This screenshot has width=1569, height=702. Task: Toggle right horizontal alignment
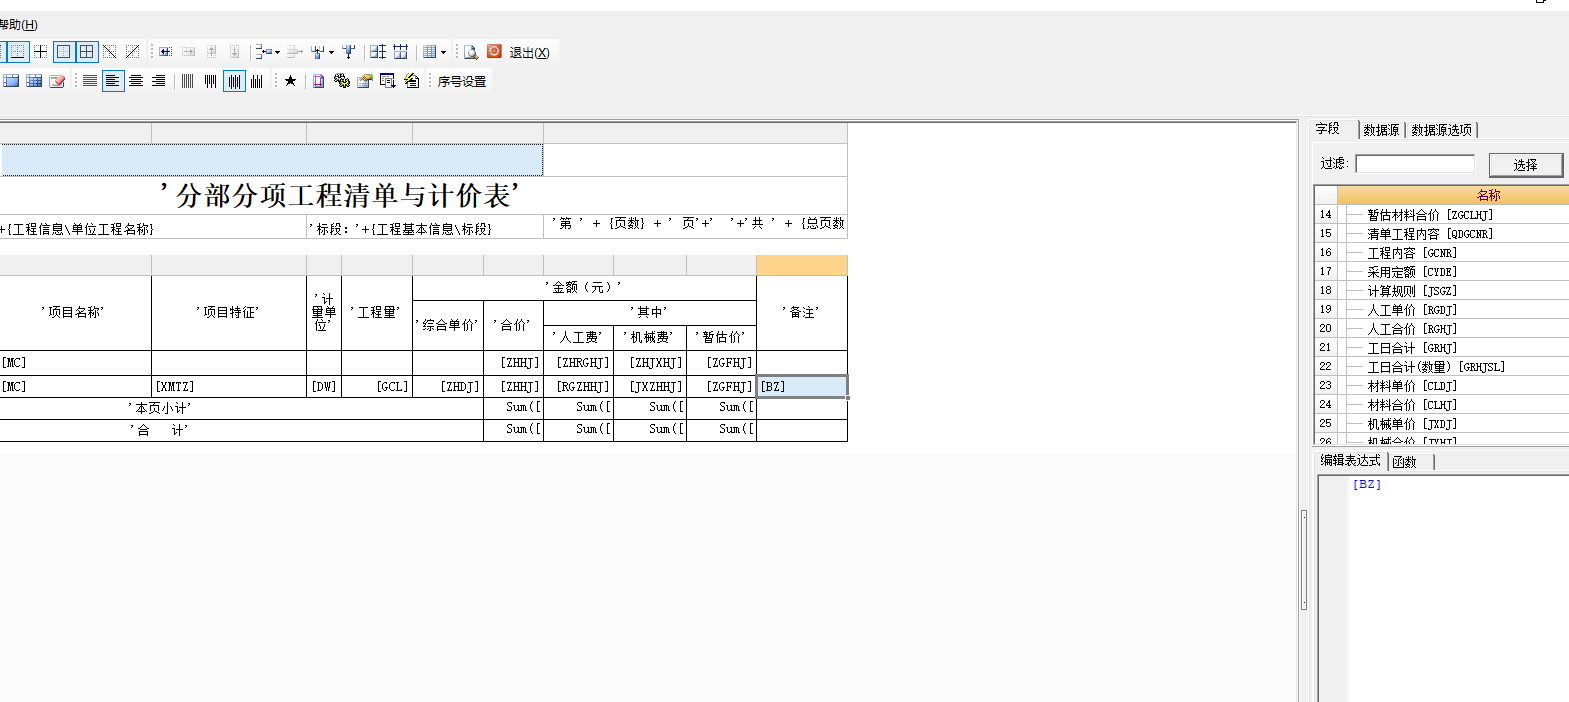159,81
